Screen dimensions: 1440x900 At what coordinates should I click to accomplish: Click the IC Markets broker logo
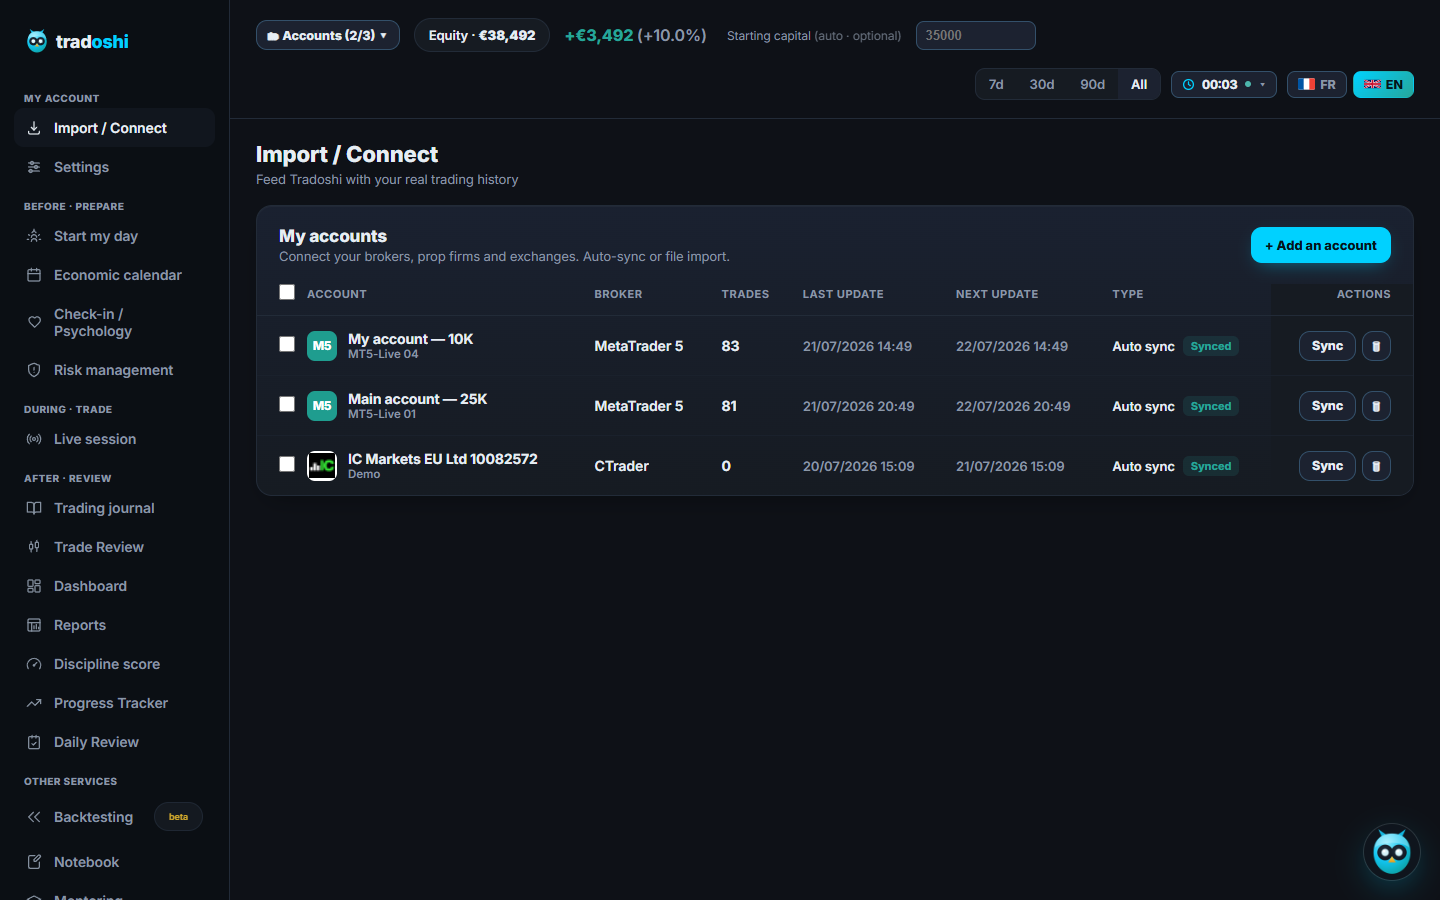[322, 466]
